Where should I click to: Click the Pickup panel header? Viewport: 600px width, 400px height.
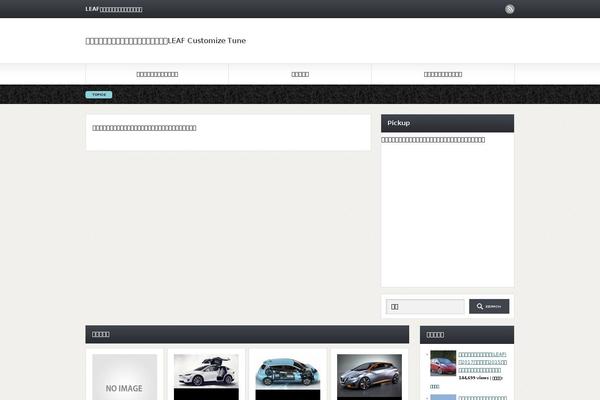tap(447, 123)
